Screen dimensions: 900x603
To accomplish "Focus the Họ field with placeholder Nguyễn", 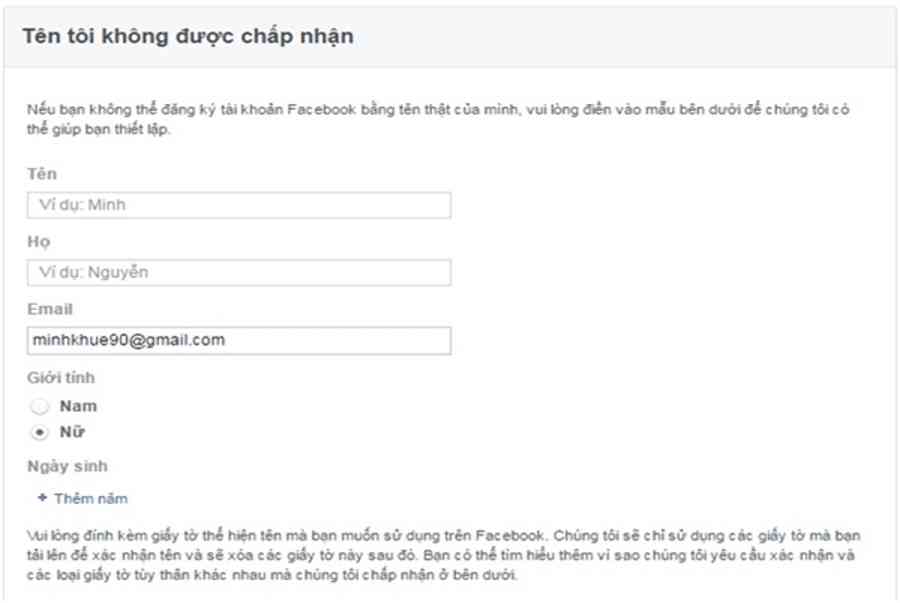I will pos(239,272).
